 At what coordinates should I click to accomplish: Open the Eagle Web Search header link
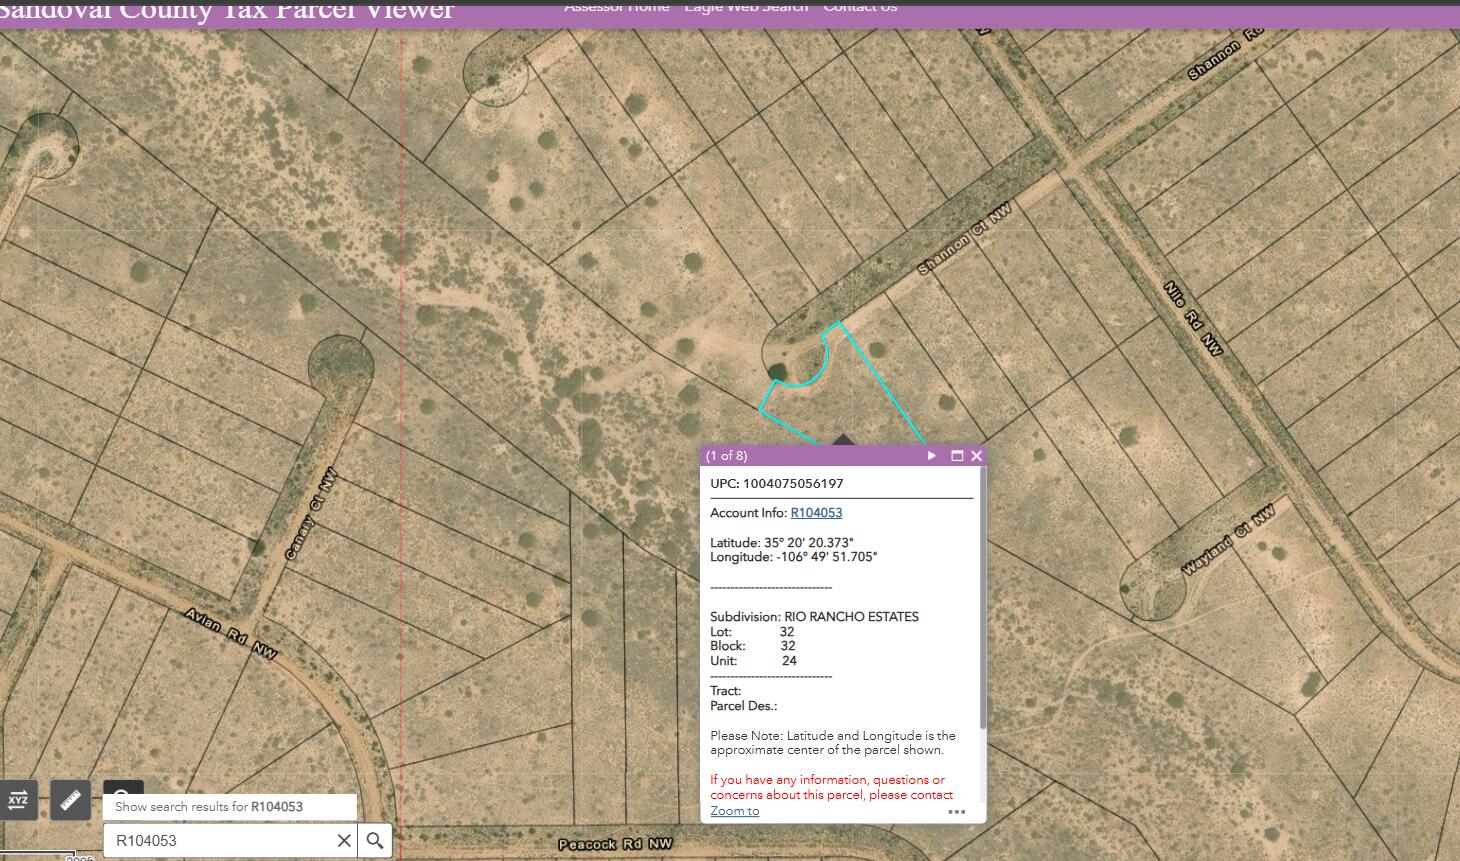point(746,7)
